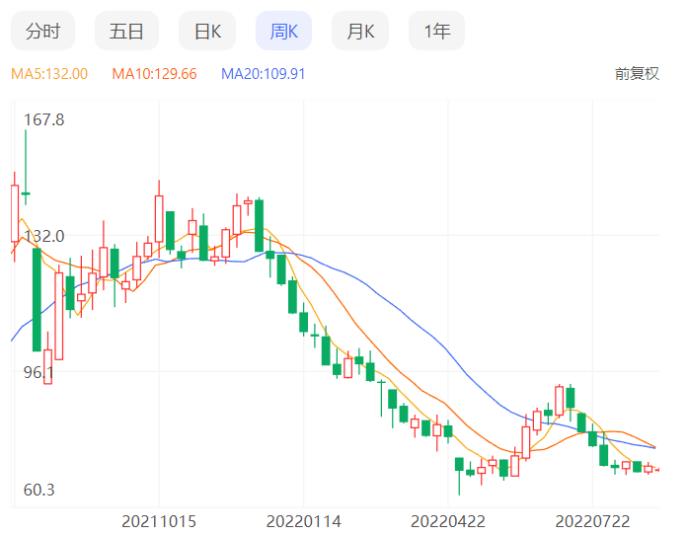688x535 pixels.
Task: Click the highlighted 周K tab
Action: [x=284, y=32]
